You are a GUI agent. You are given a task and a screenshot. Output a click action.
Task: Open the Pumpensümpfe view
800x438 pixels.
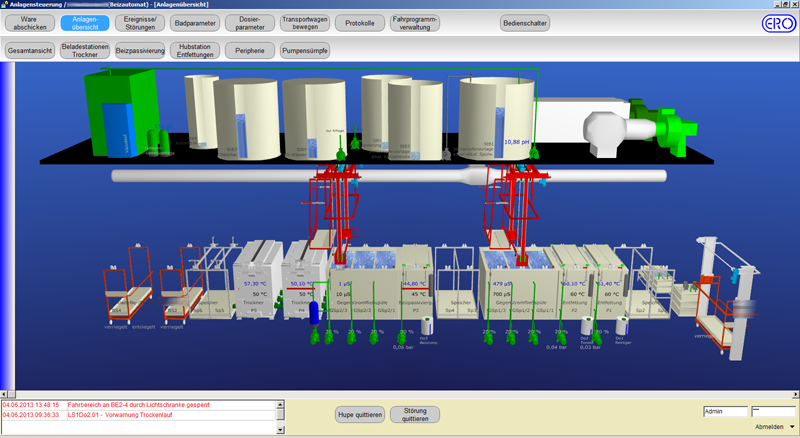tap(305, 49)
